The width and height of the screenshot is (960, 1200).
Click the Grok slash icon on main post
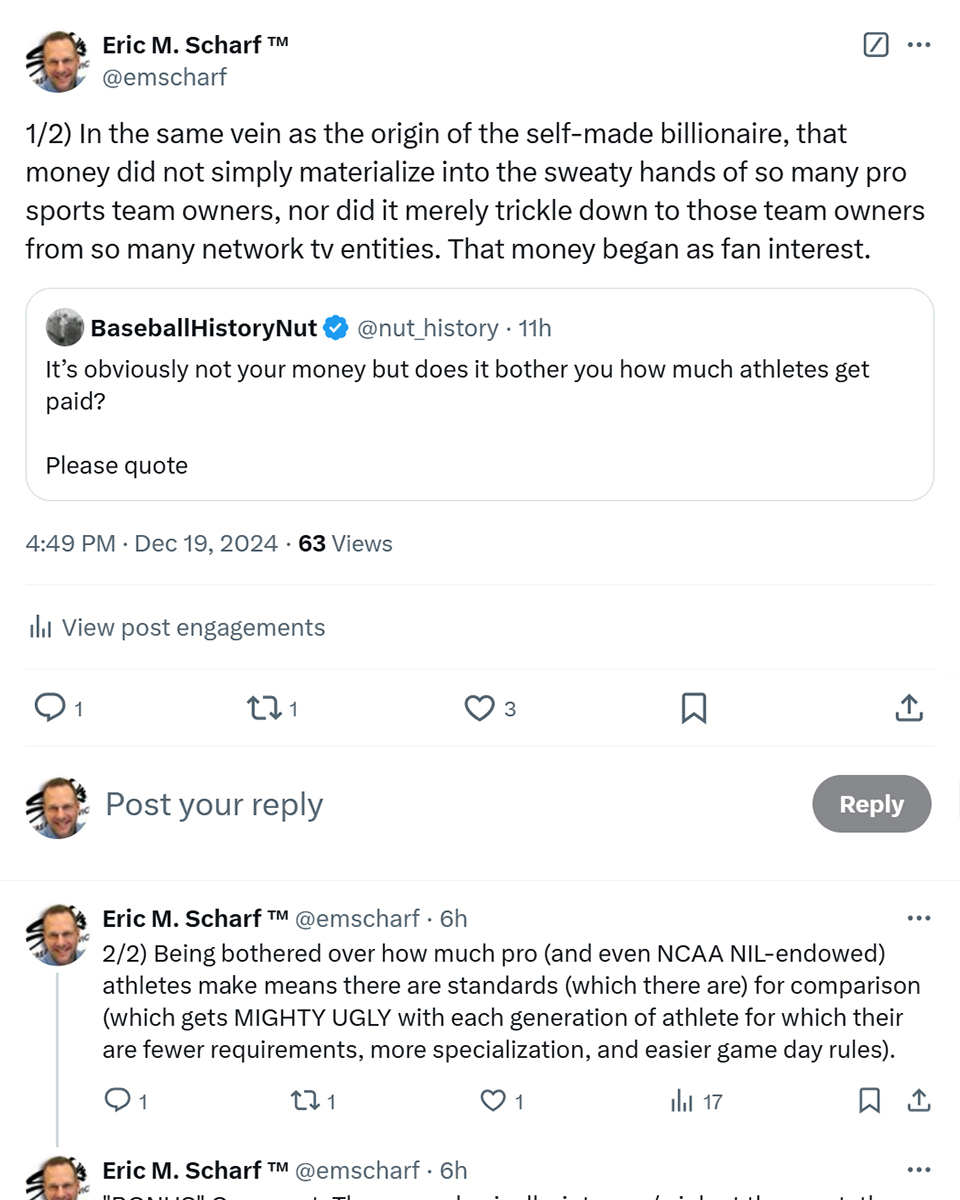click(875, 45)
